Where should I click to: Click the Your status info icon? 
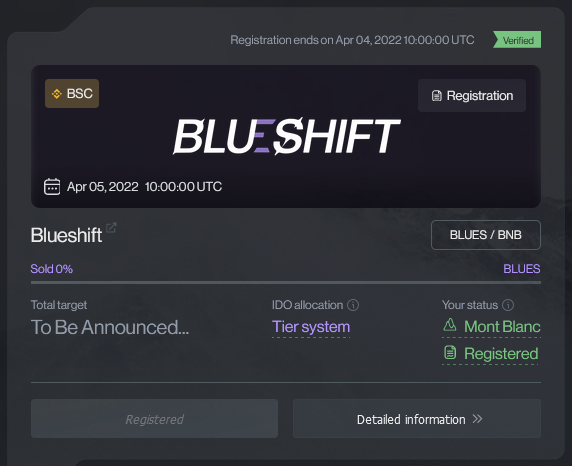point(508,305)
